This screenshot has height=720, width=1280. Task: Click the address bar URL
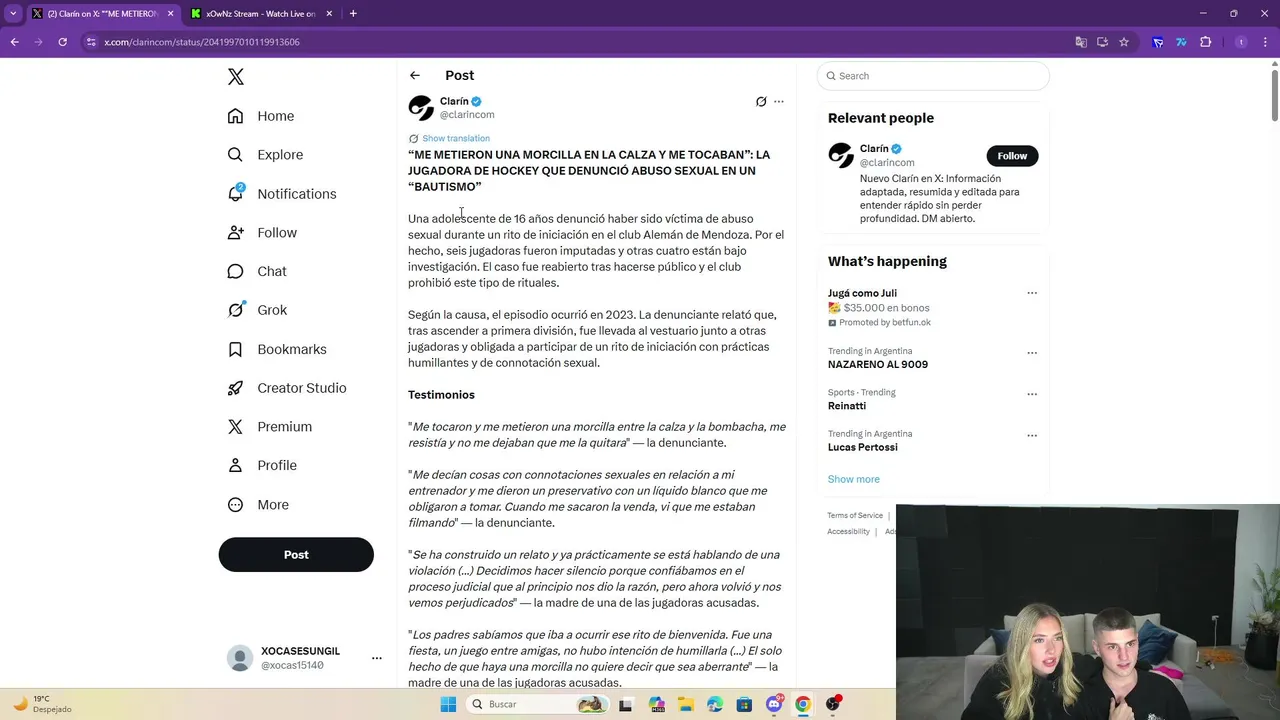click(202, 42)
